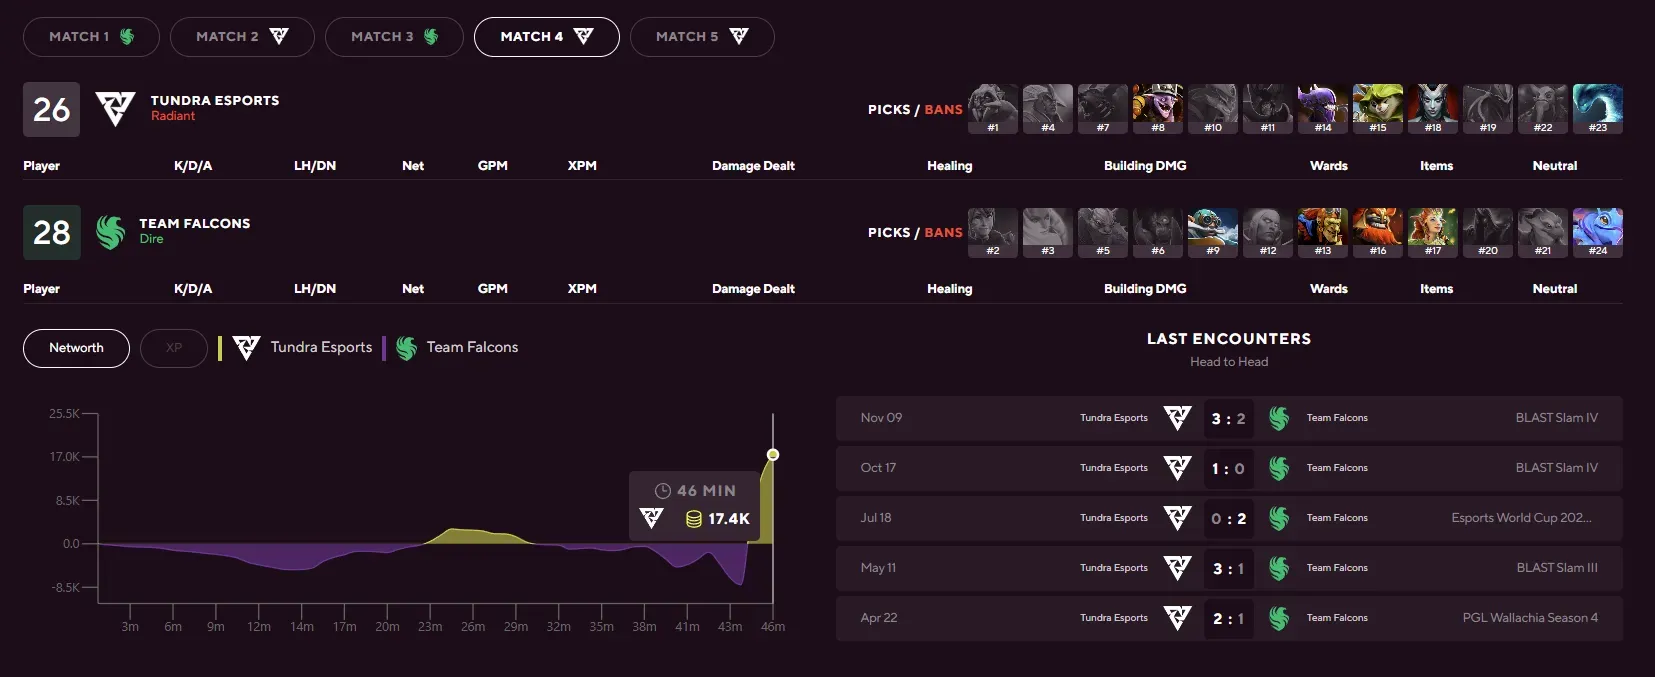The image size is (1655, 677).
Task: Click the 46 minute graph data point
Action: 772,455
